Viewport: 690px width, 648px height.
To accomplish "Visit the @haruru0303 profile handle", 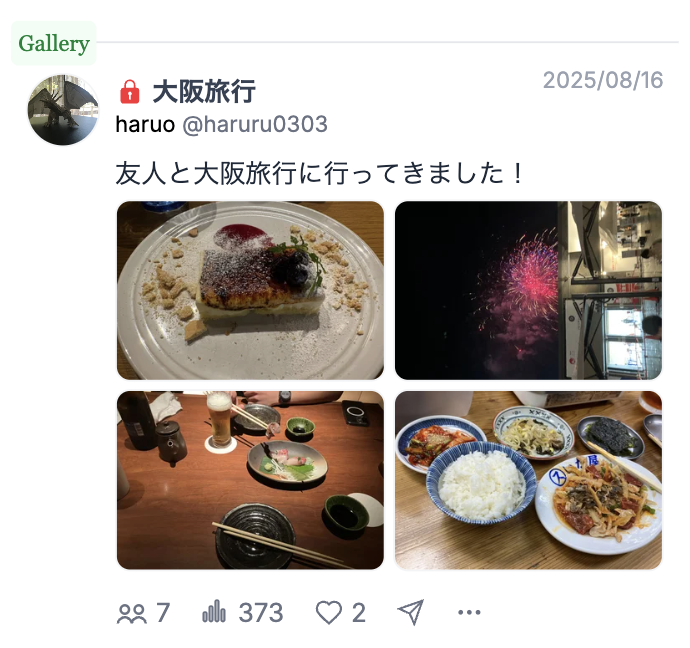I will pyautogui.click(x=255, y=124).
